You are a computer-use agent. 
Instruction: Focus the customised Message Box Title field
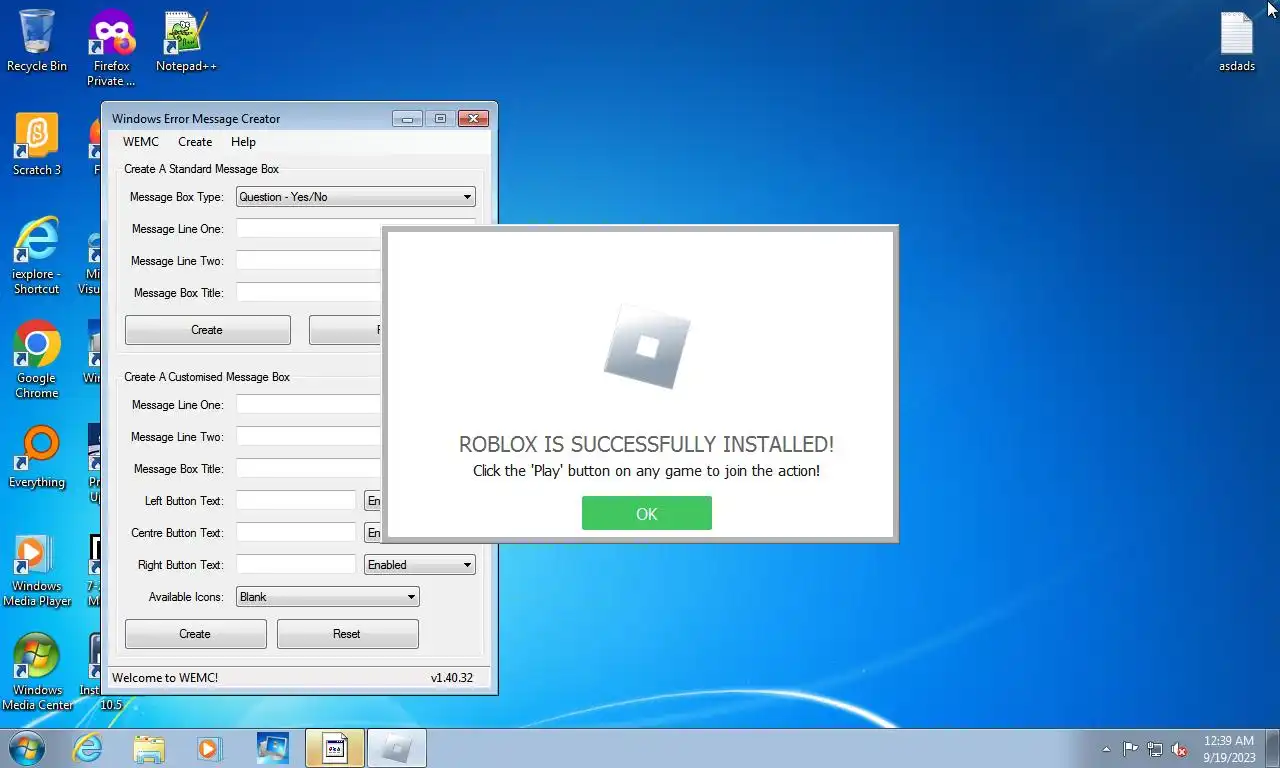309,469
